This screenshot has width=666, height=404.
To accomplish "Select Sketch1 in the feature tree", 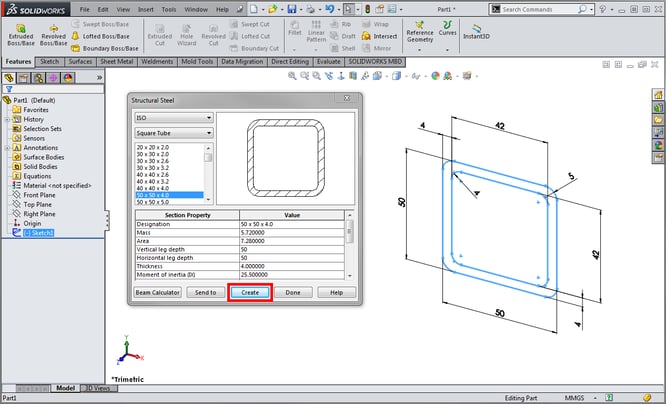I will 38,233.
